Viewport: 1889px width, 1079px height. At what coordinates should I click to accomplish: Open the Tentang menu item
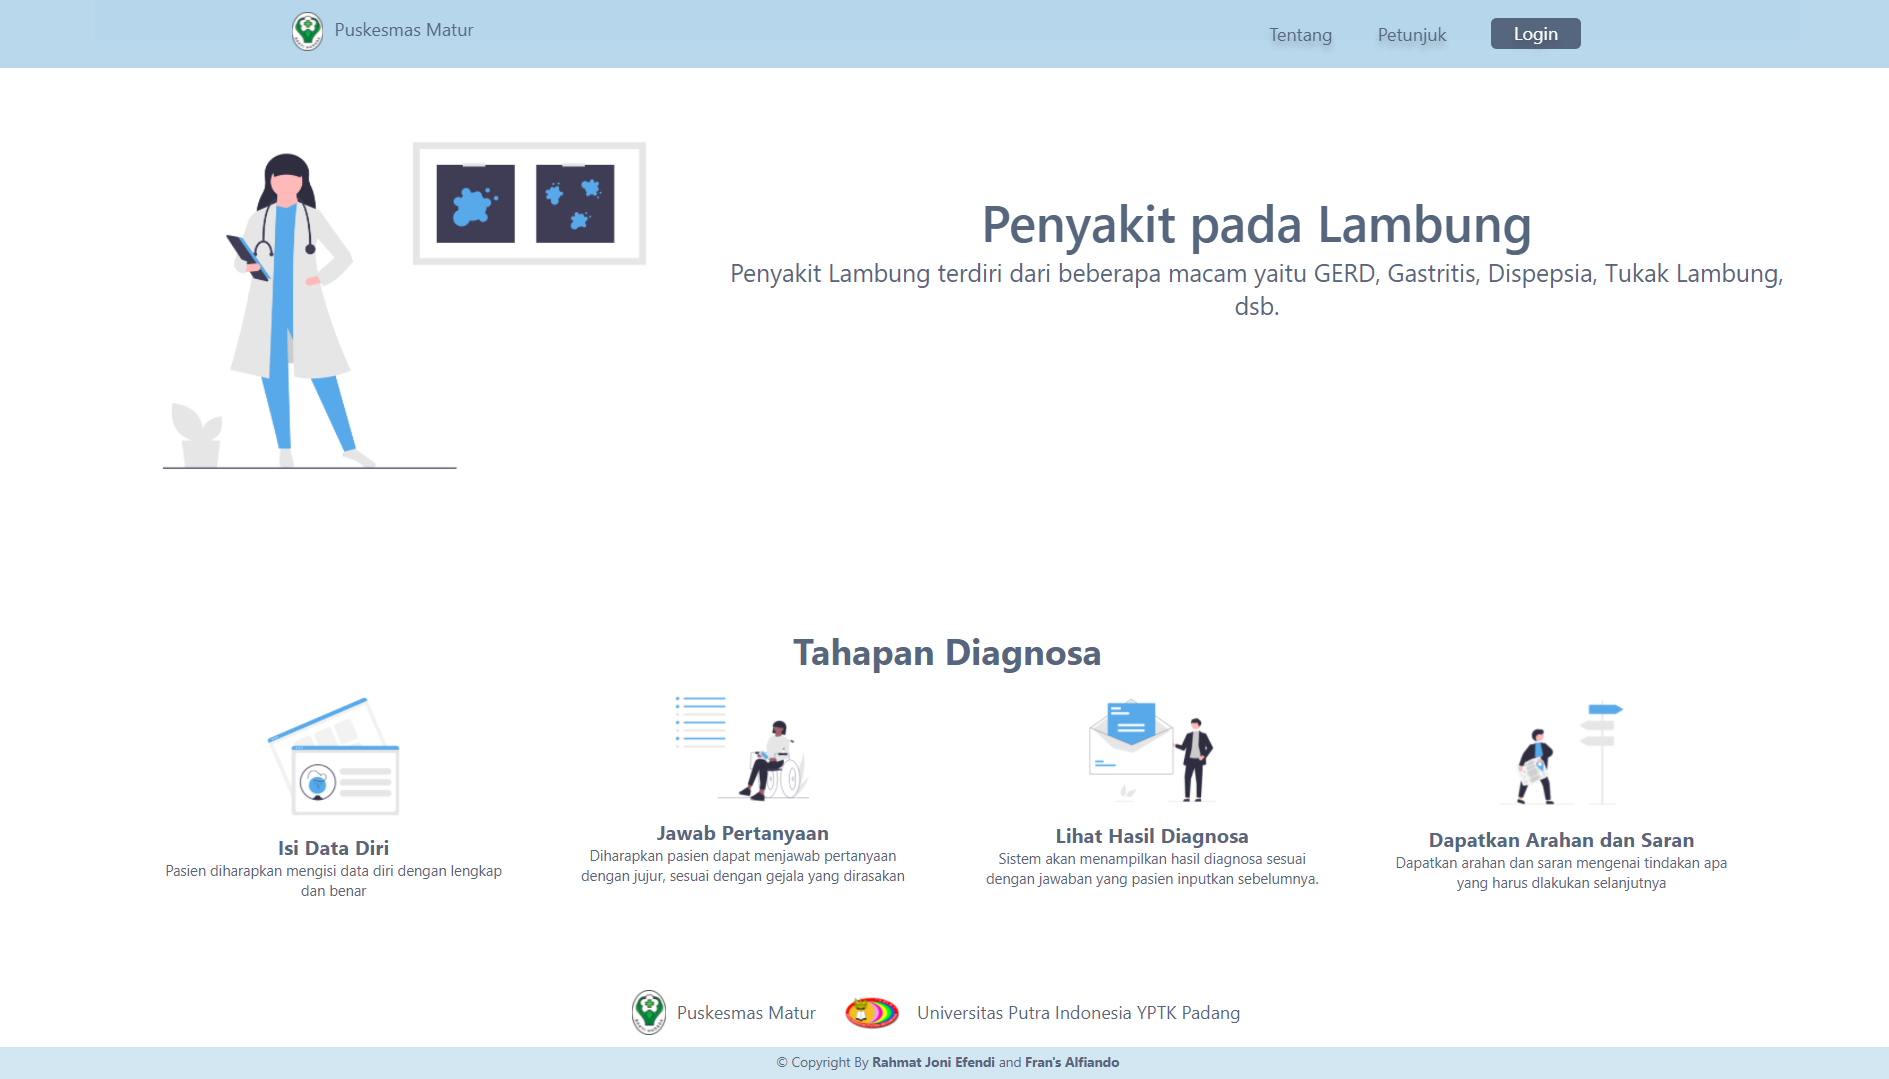1300,35
